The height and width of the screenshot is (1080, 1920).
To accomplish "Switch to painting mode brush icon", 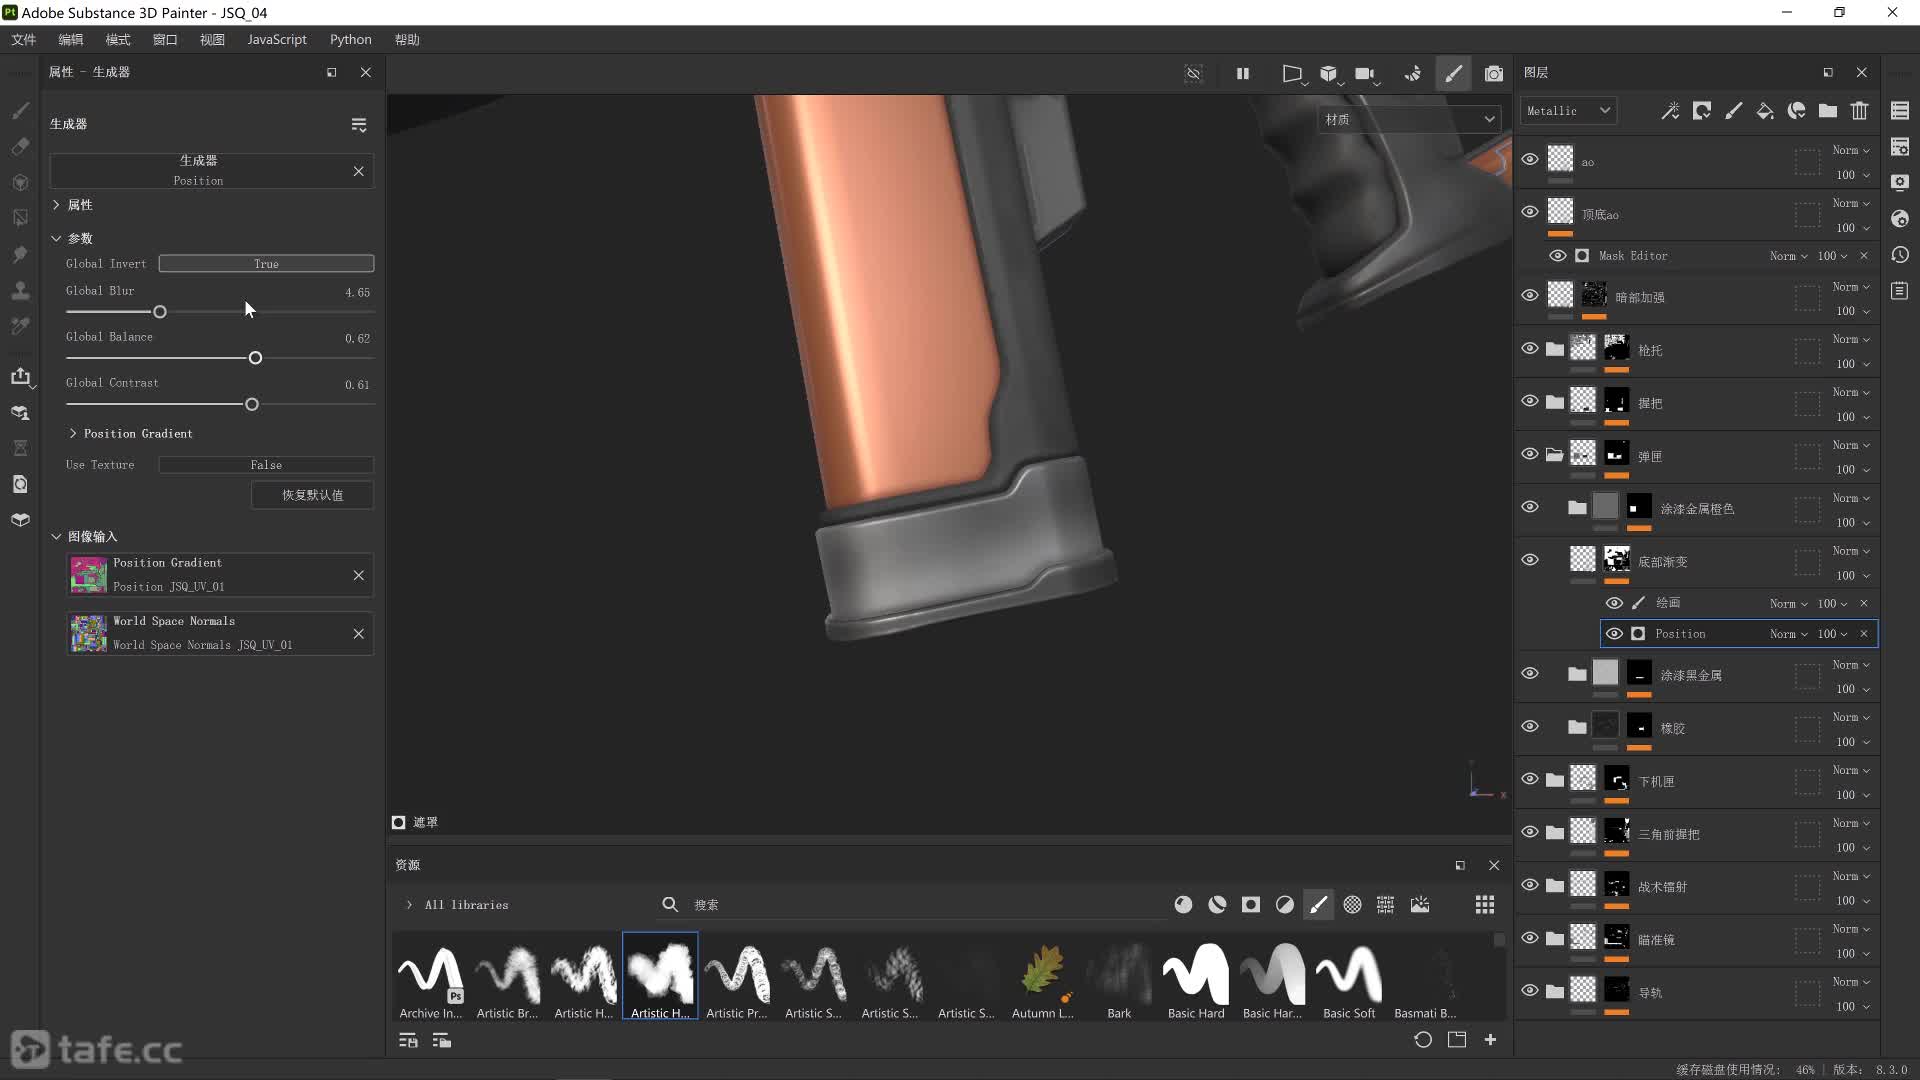I will [x=1453, y=73].
